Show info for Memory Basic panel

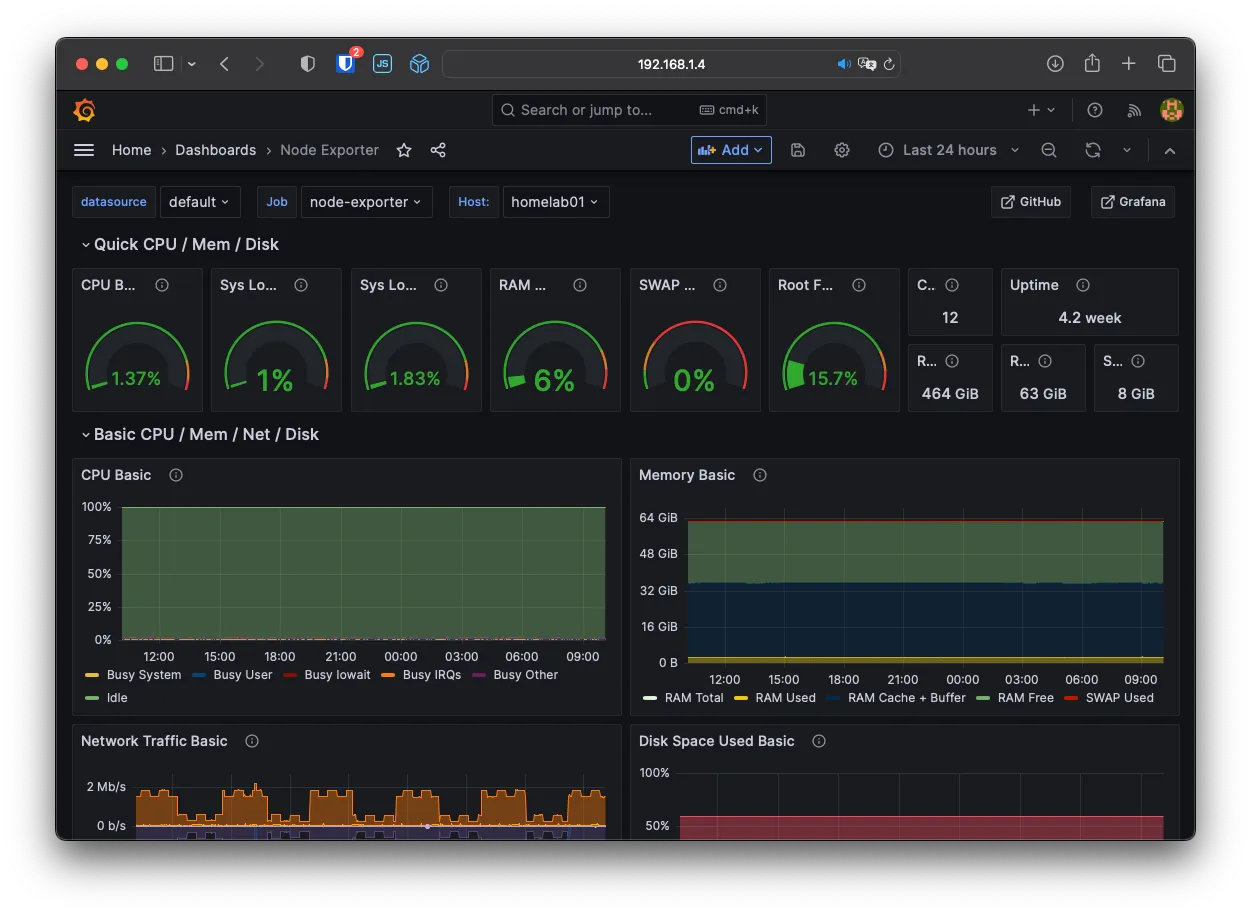[760, 475]
